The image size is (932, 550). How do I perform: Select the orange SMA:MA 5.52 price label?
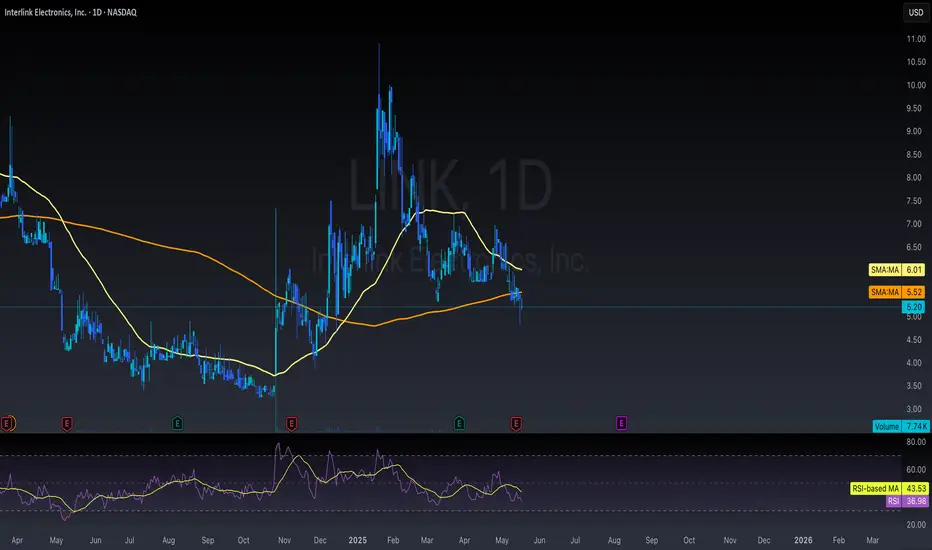[x=896, y=292]
